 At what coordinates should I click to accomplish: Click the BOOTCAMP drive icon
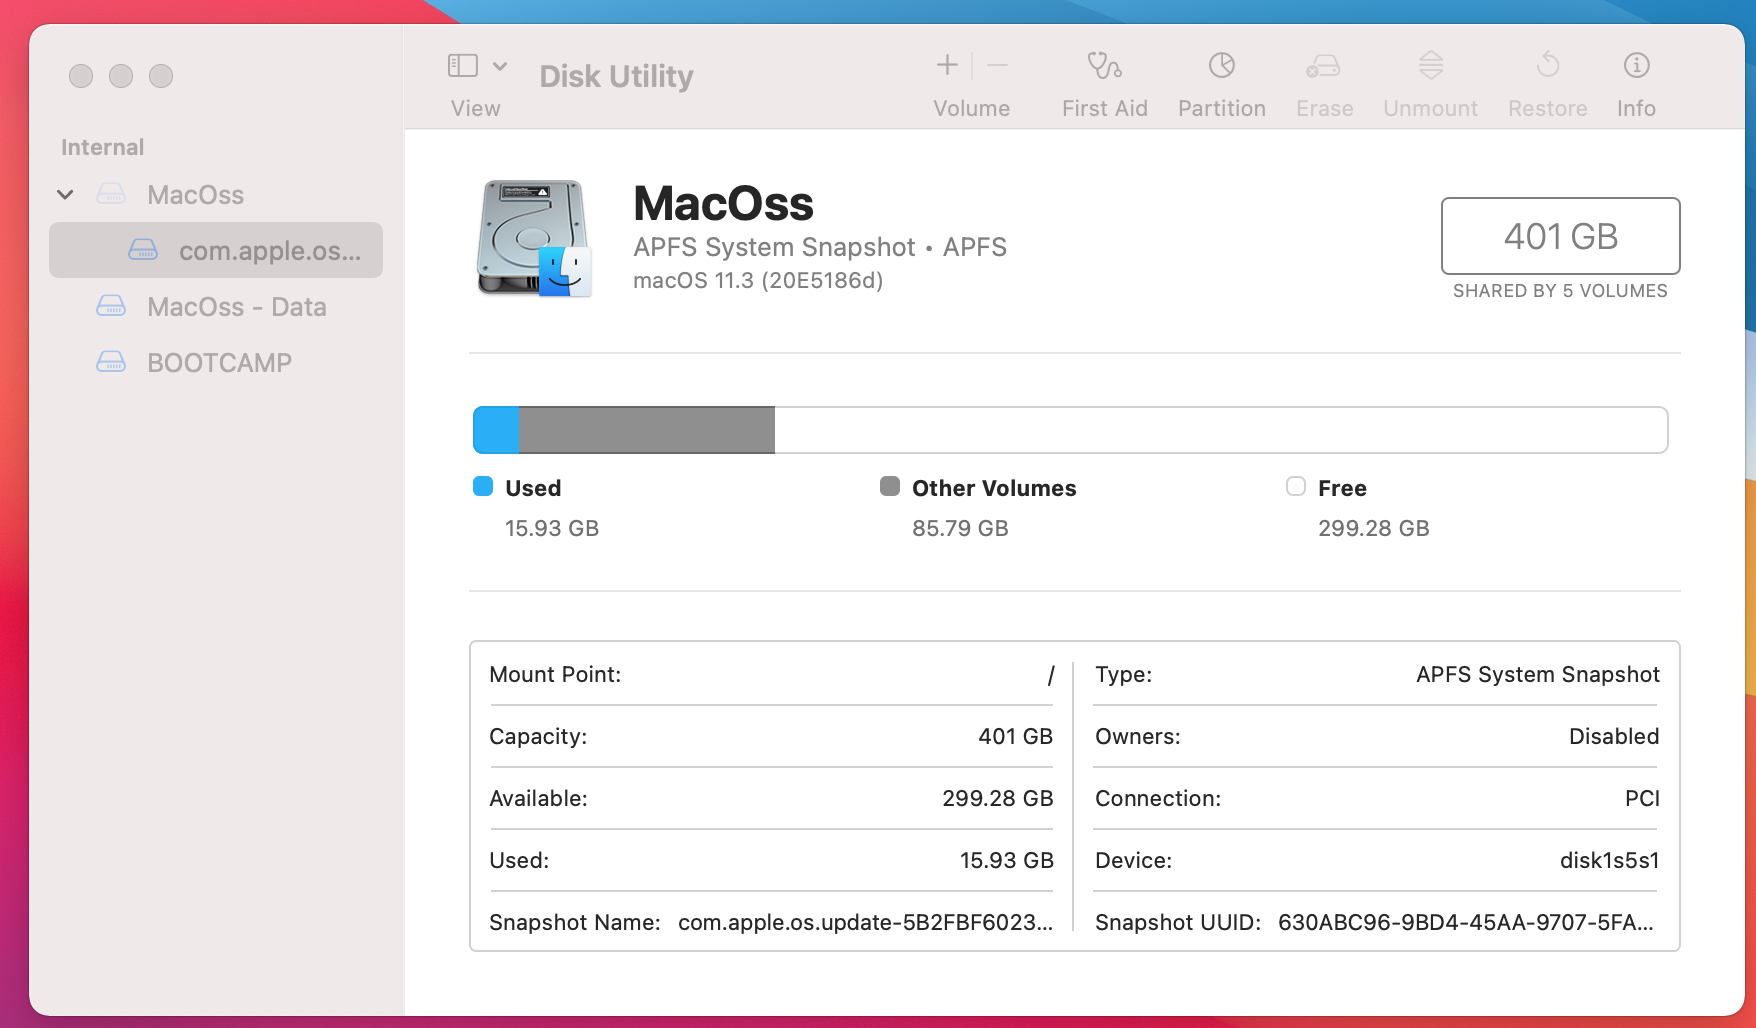(111, 362)
